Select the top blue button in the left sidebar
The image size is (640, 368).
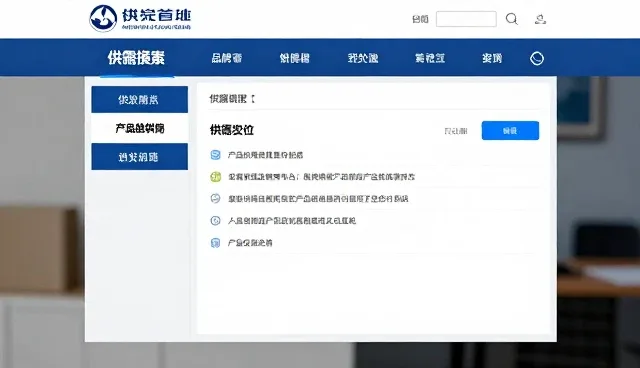tap(140, 100)
